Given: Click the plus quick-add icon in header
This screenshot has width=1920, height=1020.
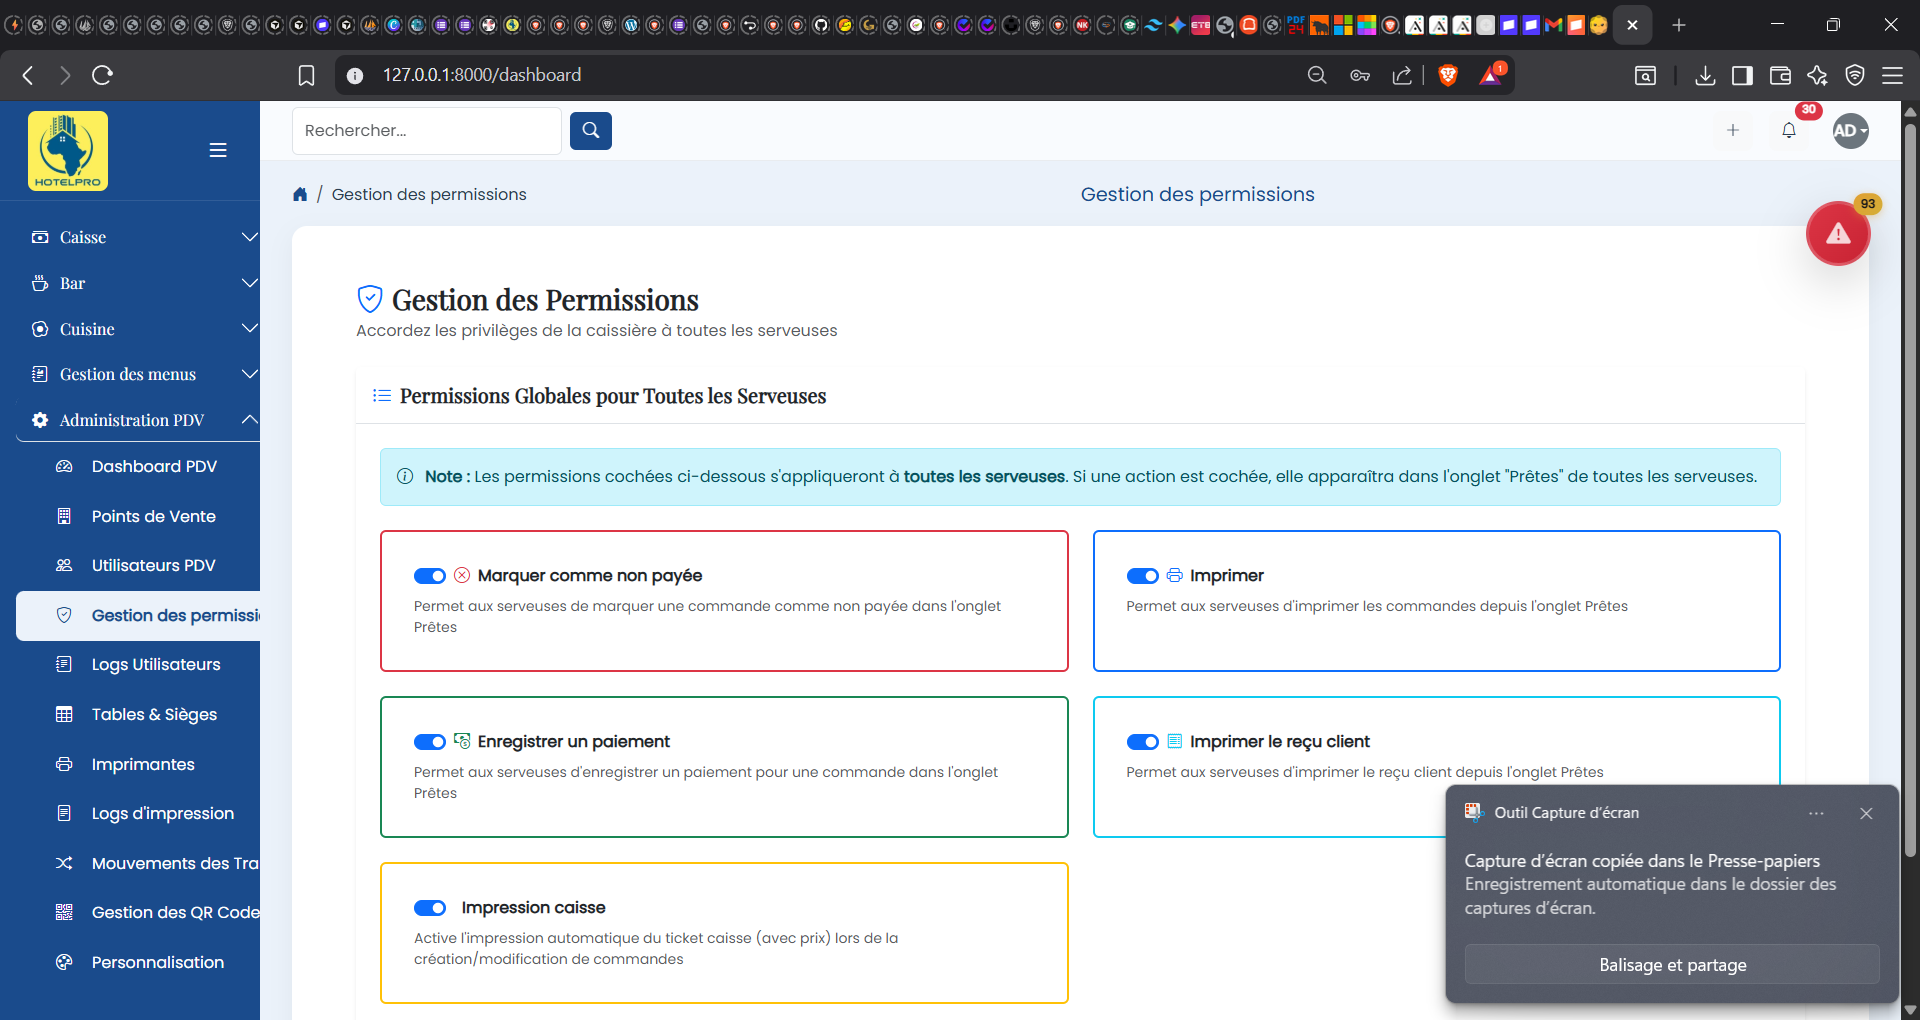Looking at the screenshot, I should click(1733, 130).
